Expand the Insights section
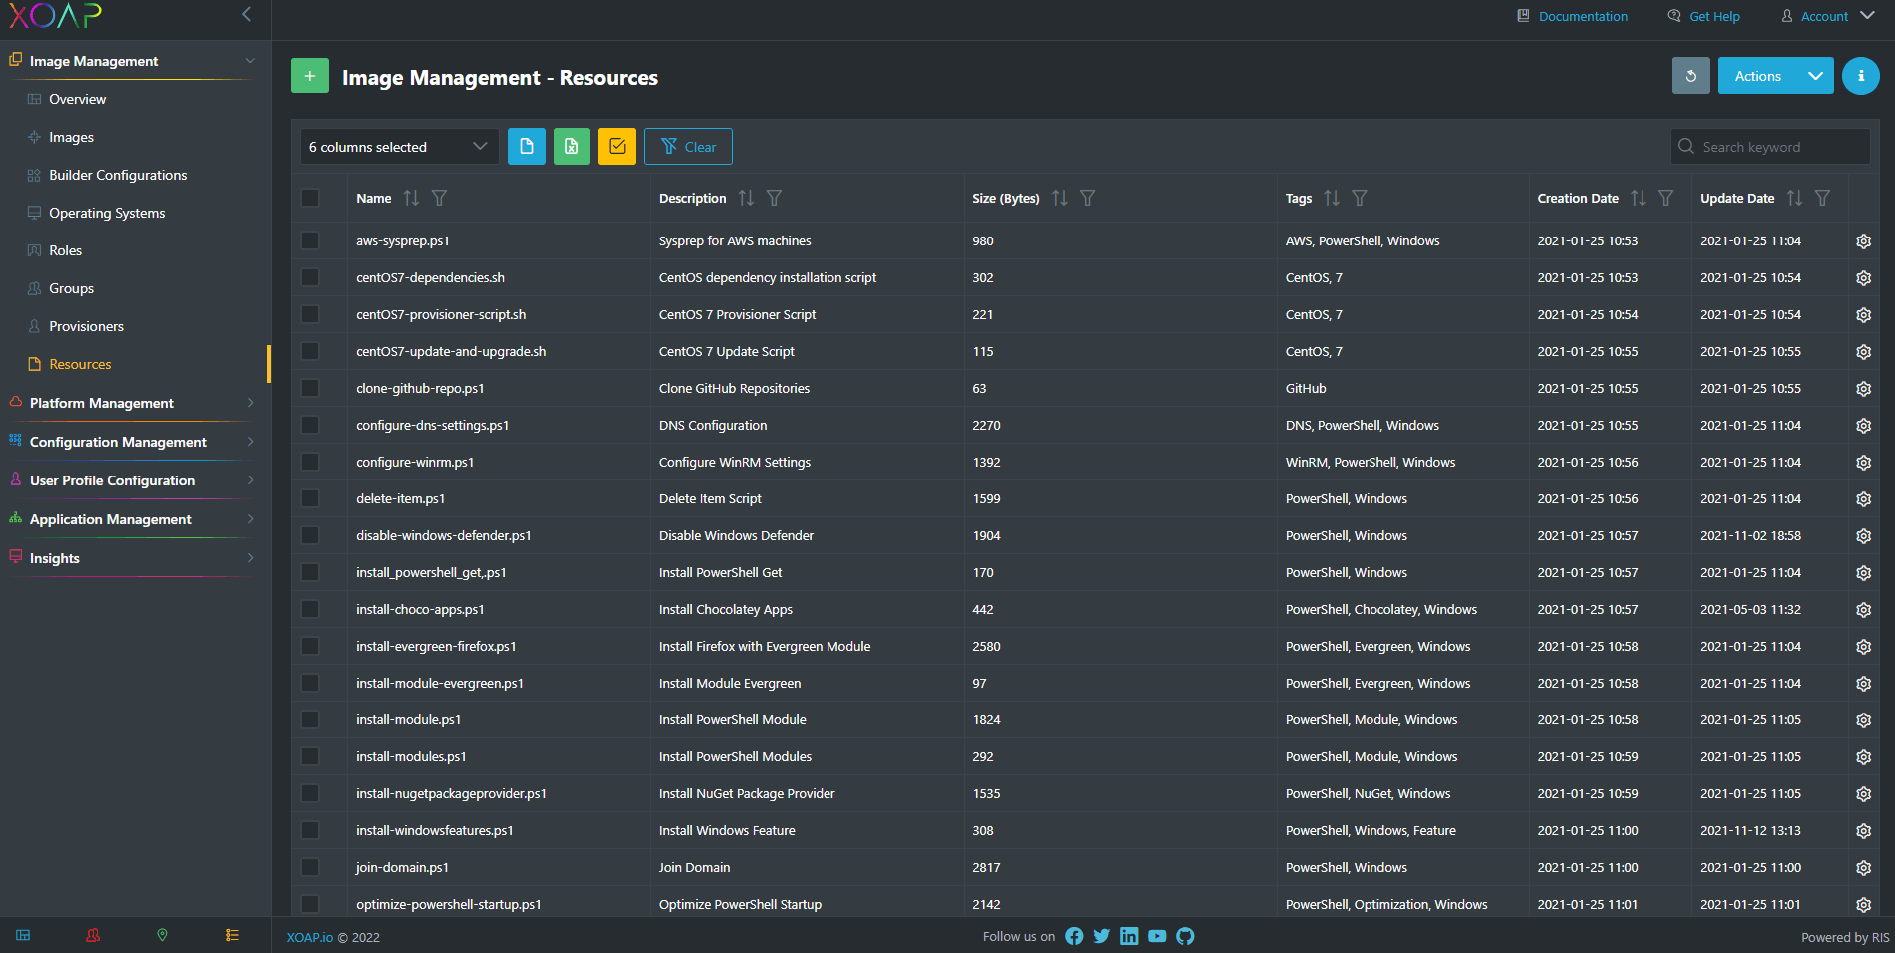Screen dimensions: 1895x953 (x=135, y=558)
